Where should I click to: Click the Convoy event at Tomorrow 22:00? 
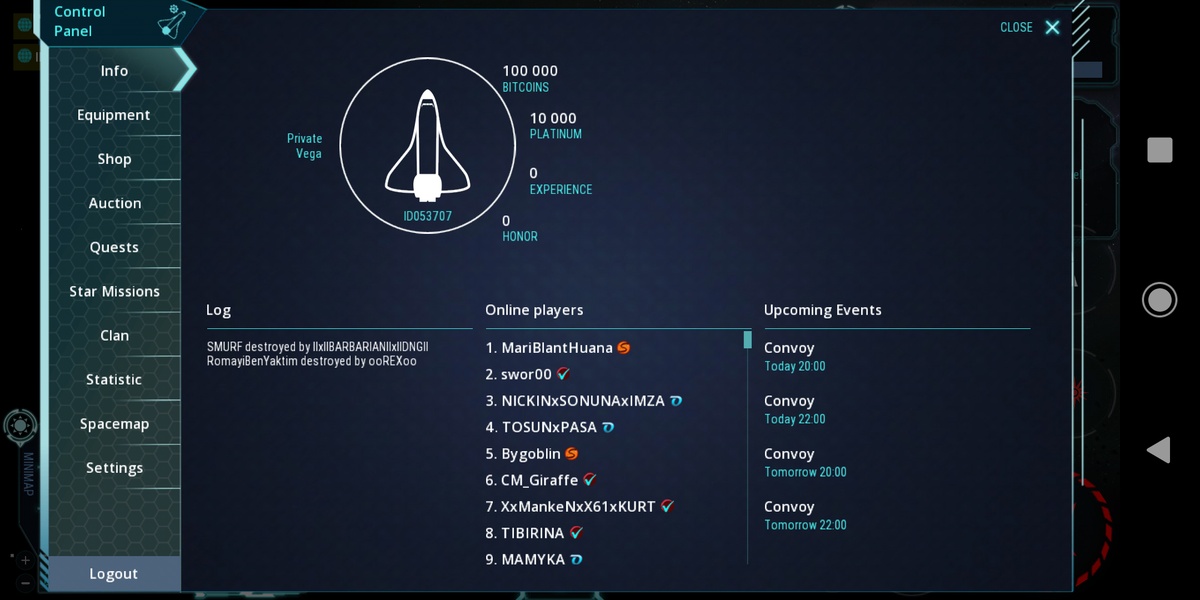point(805,515)
